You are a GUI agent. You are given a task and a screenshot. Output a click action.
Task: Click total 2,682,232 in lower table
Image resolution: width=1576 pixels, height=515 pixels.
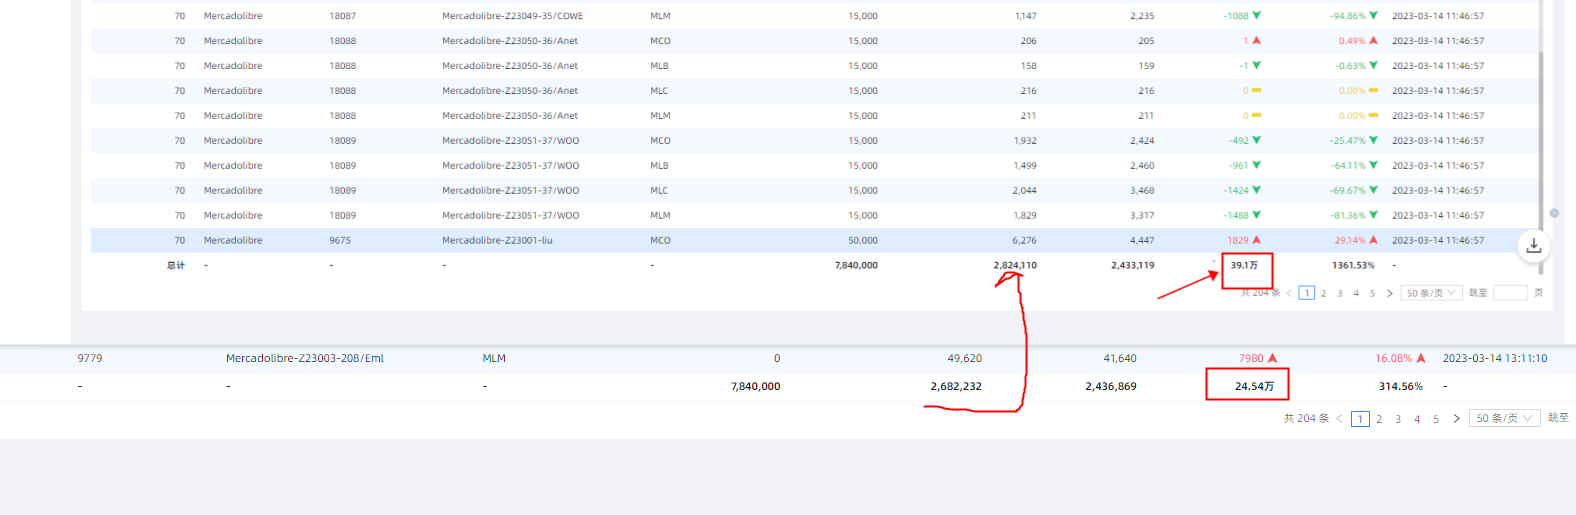click(956, 386)
